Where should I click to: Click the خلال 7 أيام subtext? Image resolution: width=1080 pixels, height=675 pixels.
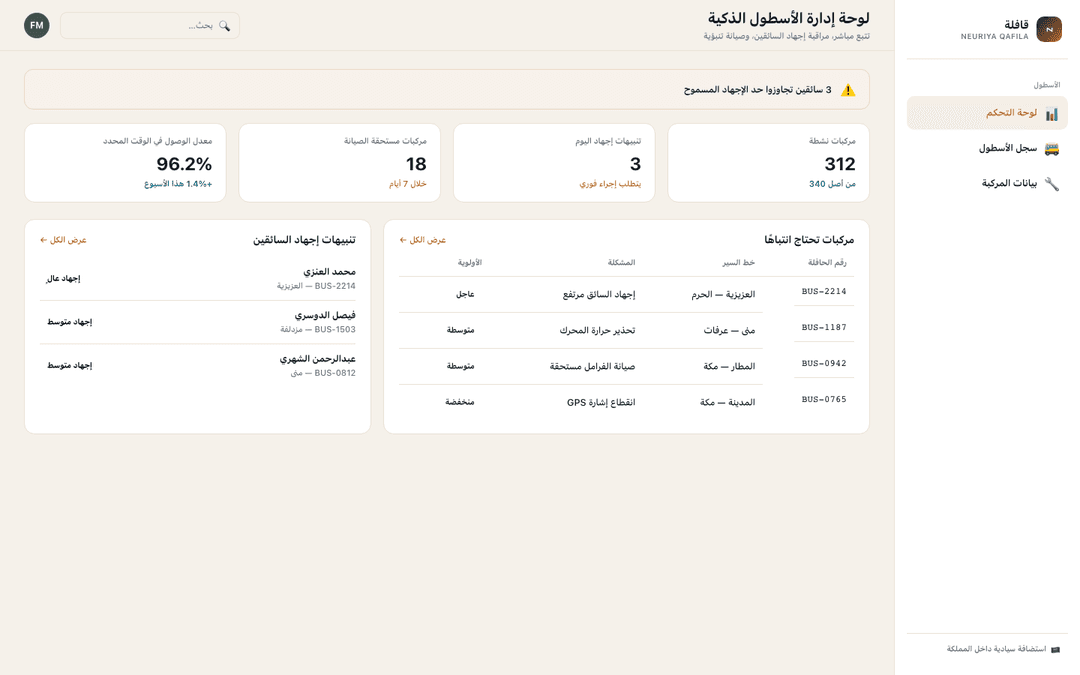point(407,184)
